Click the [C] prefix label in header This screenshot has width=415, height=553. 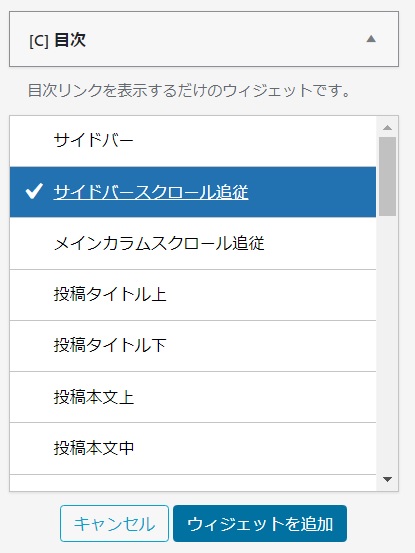[39, 41]
